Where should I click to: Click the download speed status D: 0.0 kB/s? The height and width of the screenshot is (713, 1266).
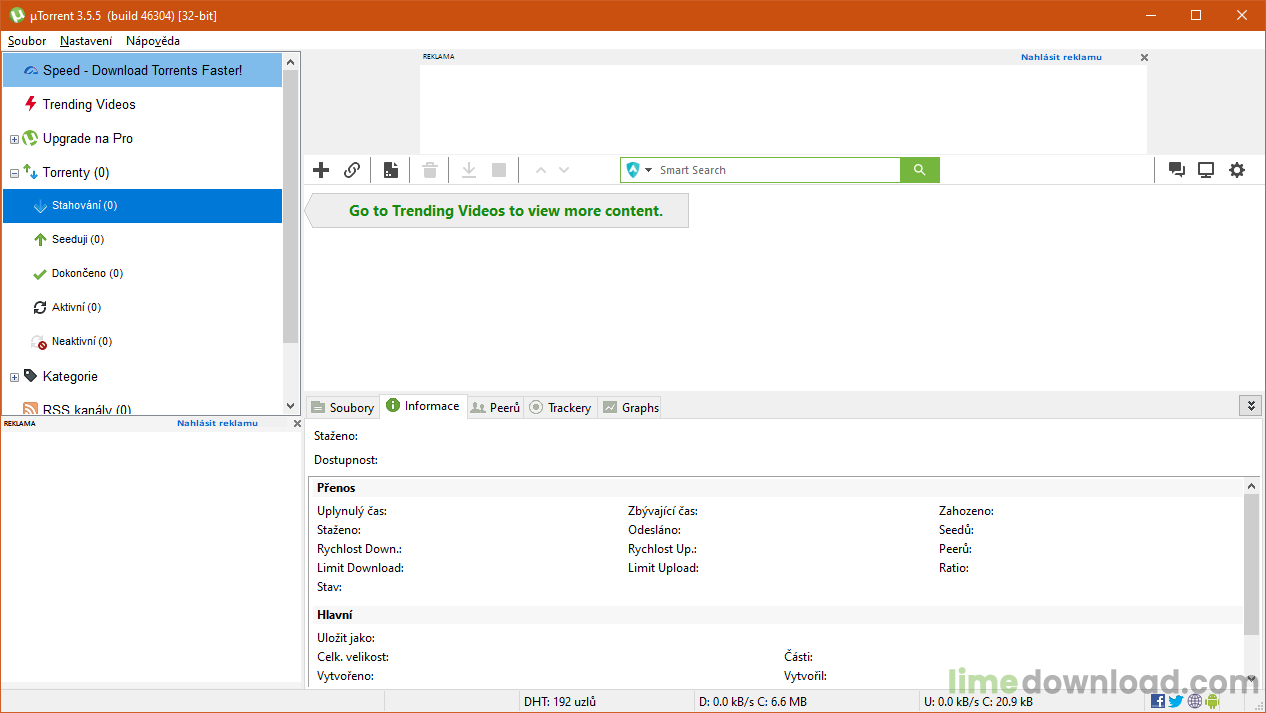click(x=753, y=702)
